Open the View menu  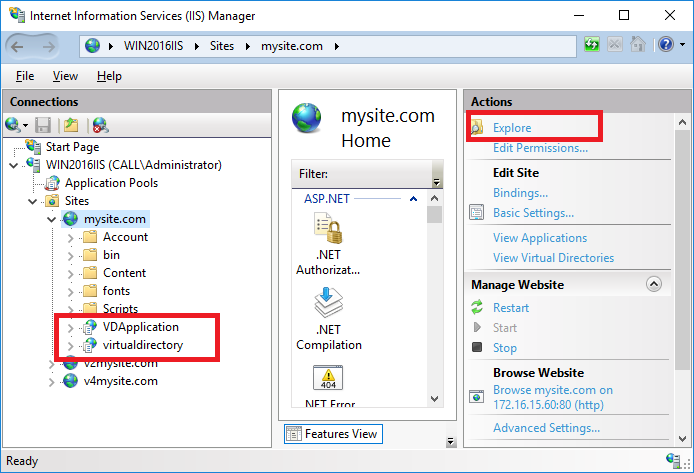click(65, 76)
